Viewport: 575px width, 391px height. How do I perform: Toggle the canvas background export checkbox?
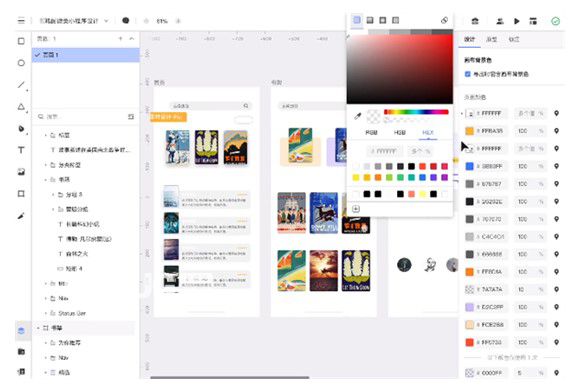click(x=468, y=74)
